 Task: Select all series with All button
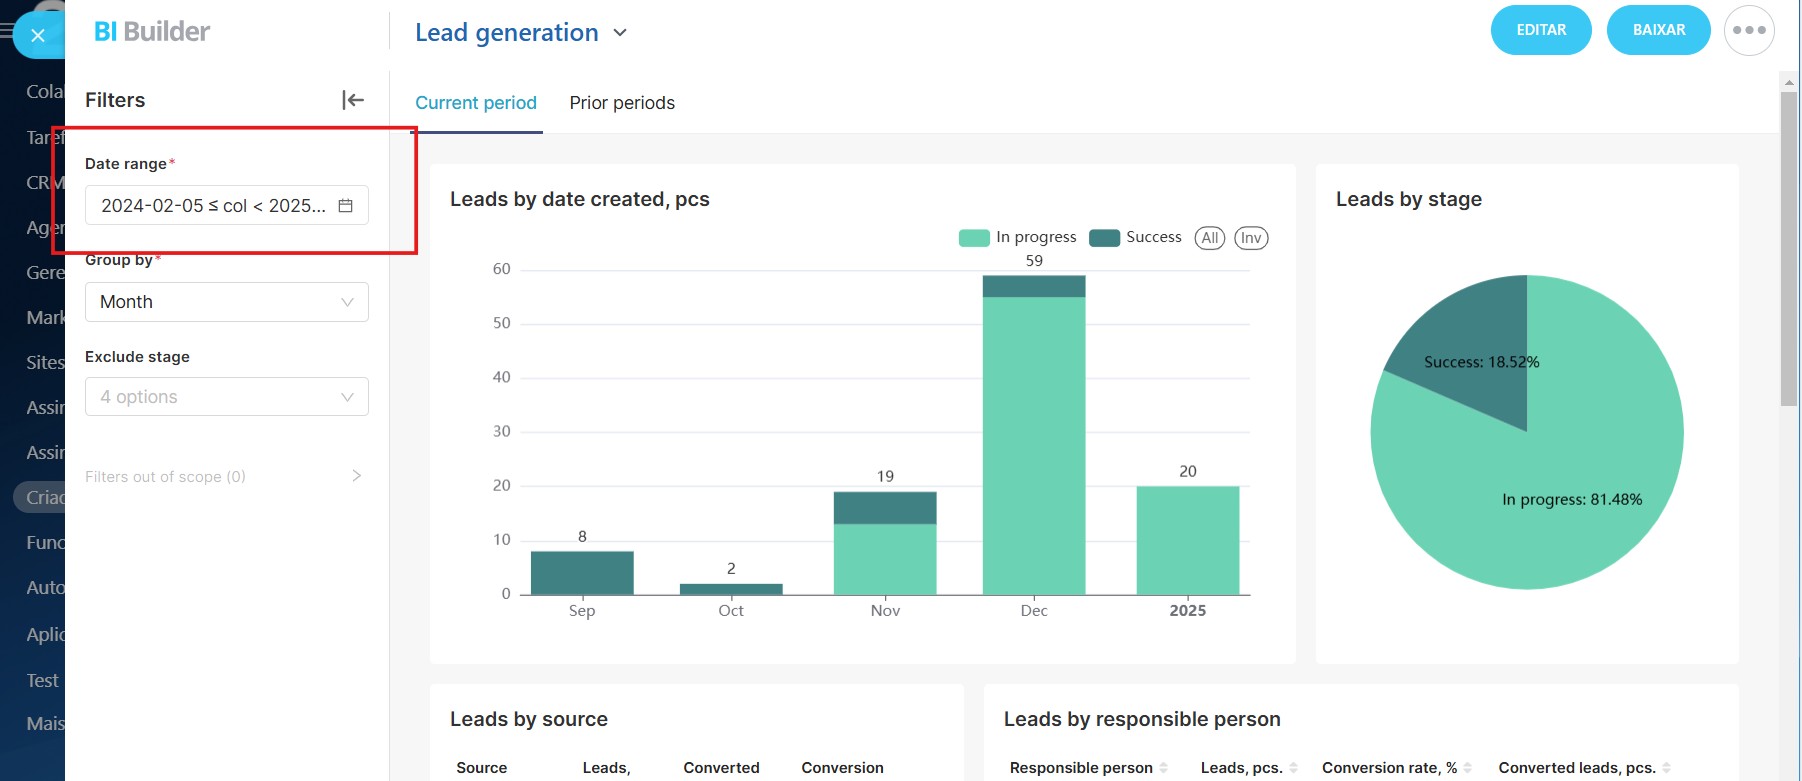tap(1209, 238)
